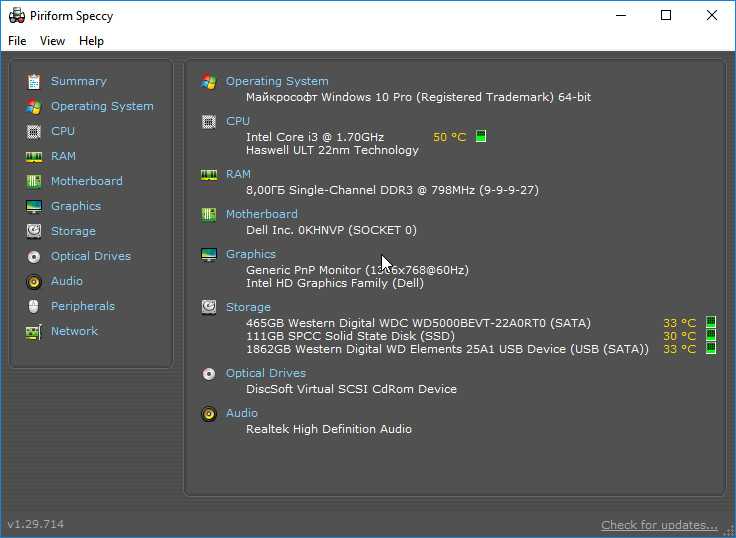Select Audio in the sidebar
This screenshot has width=736, height=538.
pyautogui.click(x=67, y=281)
